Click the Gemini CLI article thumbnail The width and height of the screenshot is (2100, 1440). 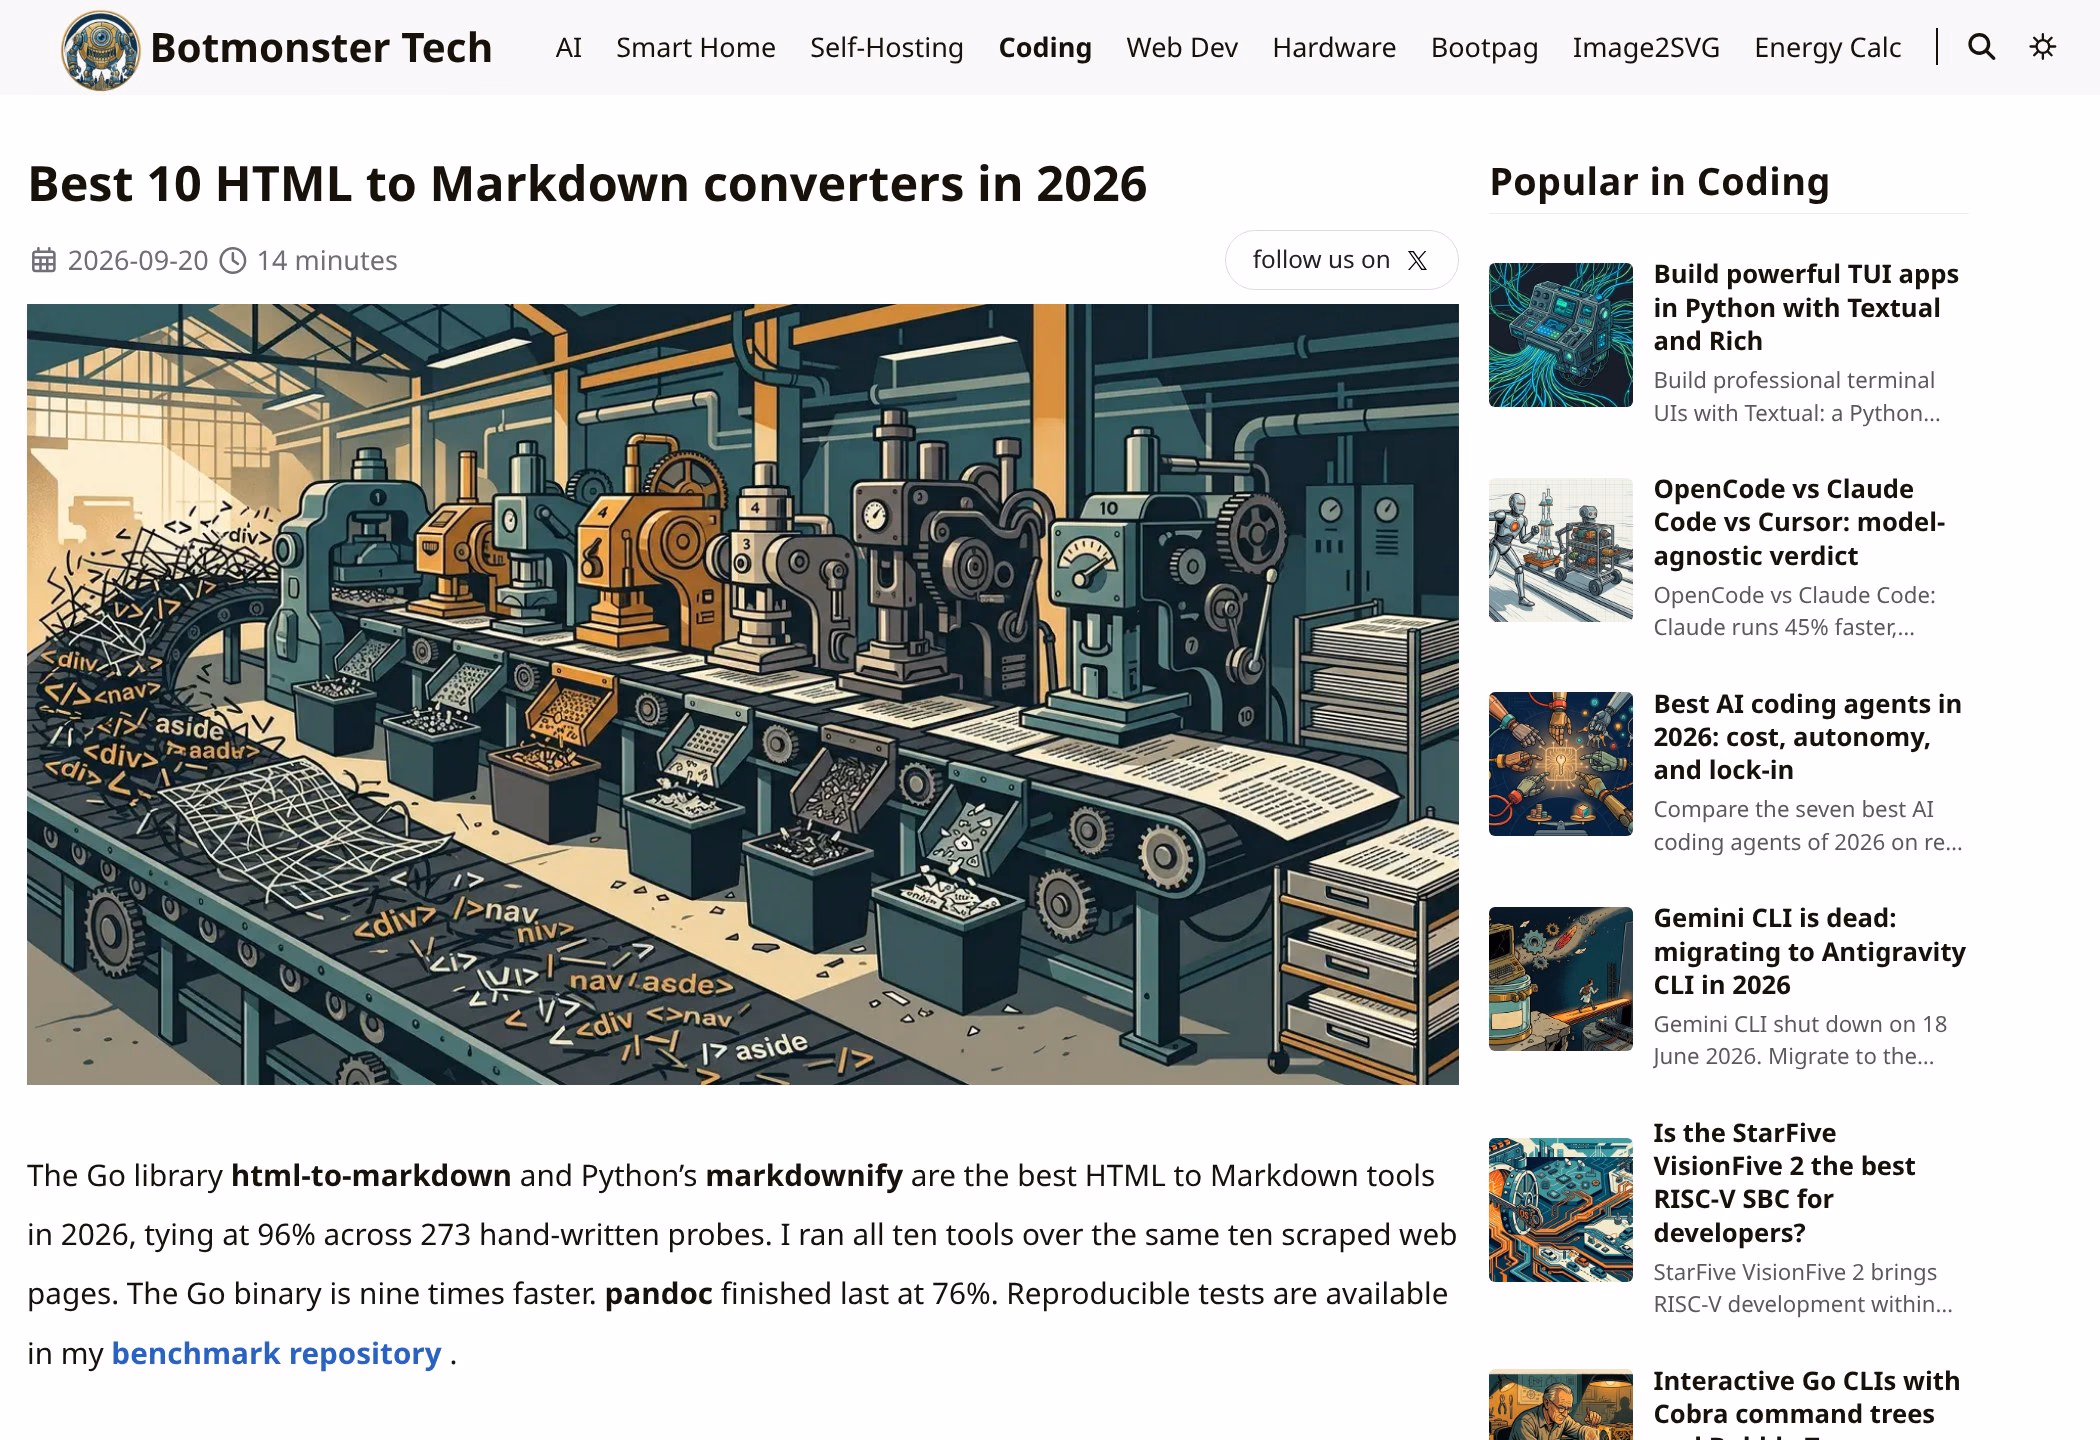1560,979
